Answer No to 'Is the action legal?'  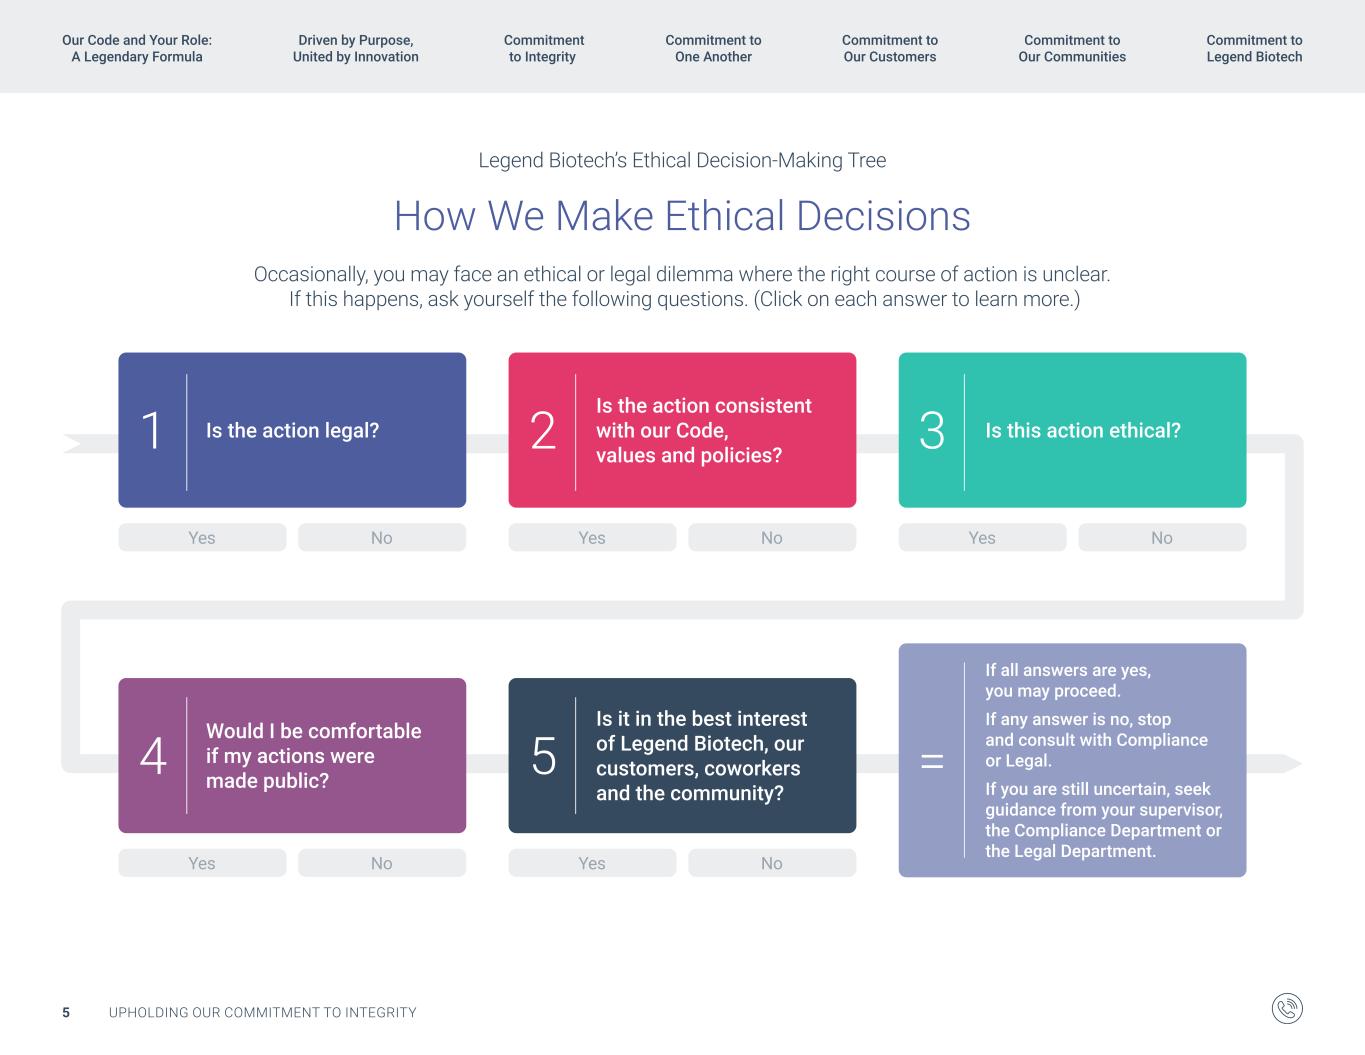point(382,537)
